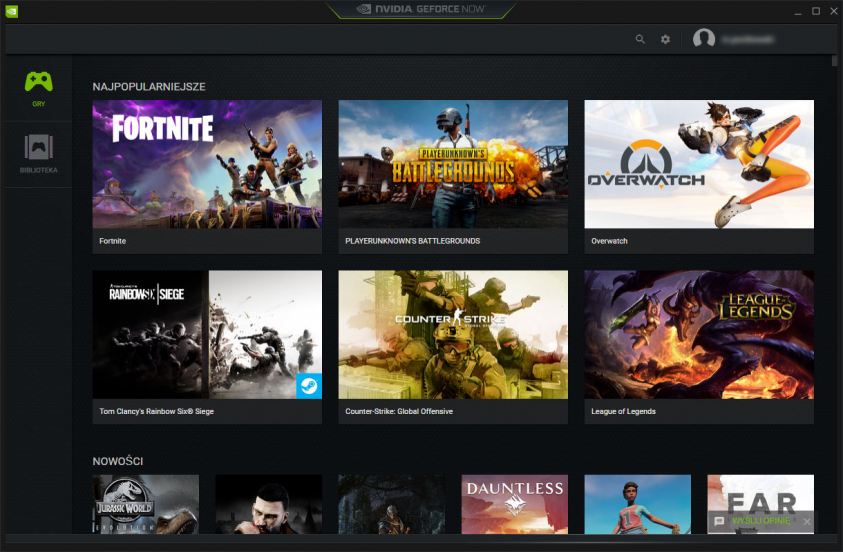Viewport: 843px width, 552px height.
Task: Click 'Counter-Strike: Global Offensive' label
Action: click(x=399, y=411)
